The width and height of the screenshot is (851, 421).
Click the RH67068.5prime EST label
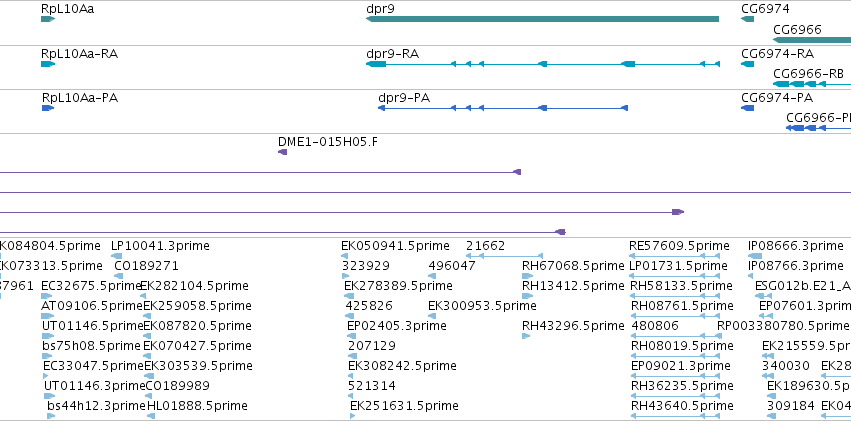pos(573,266)
